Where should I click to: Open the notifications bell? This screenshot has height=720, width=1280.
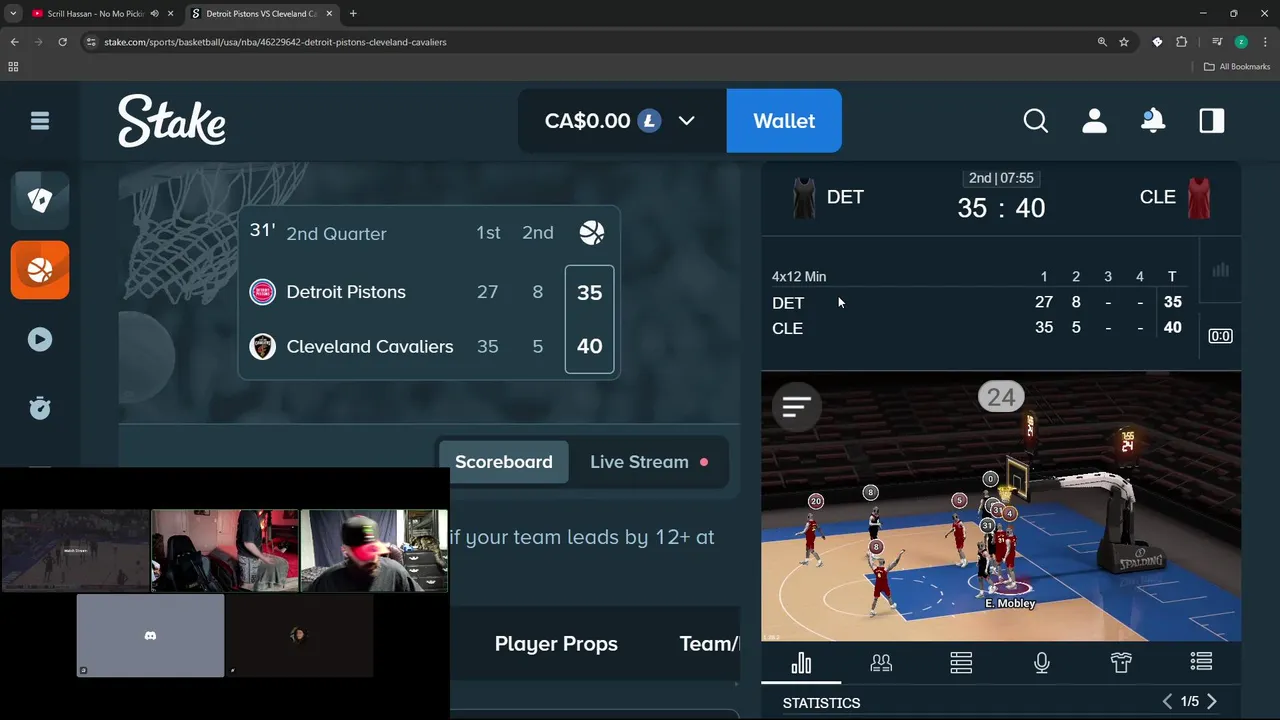1153,121
